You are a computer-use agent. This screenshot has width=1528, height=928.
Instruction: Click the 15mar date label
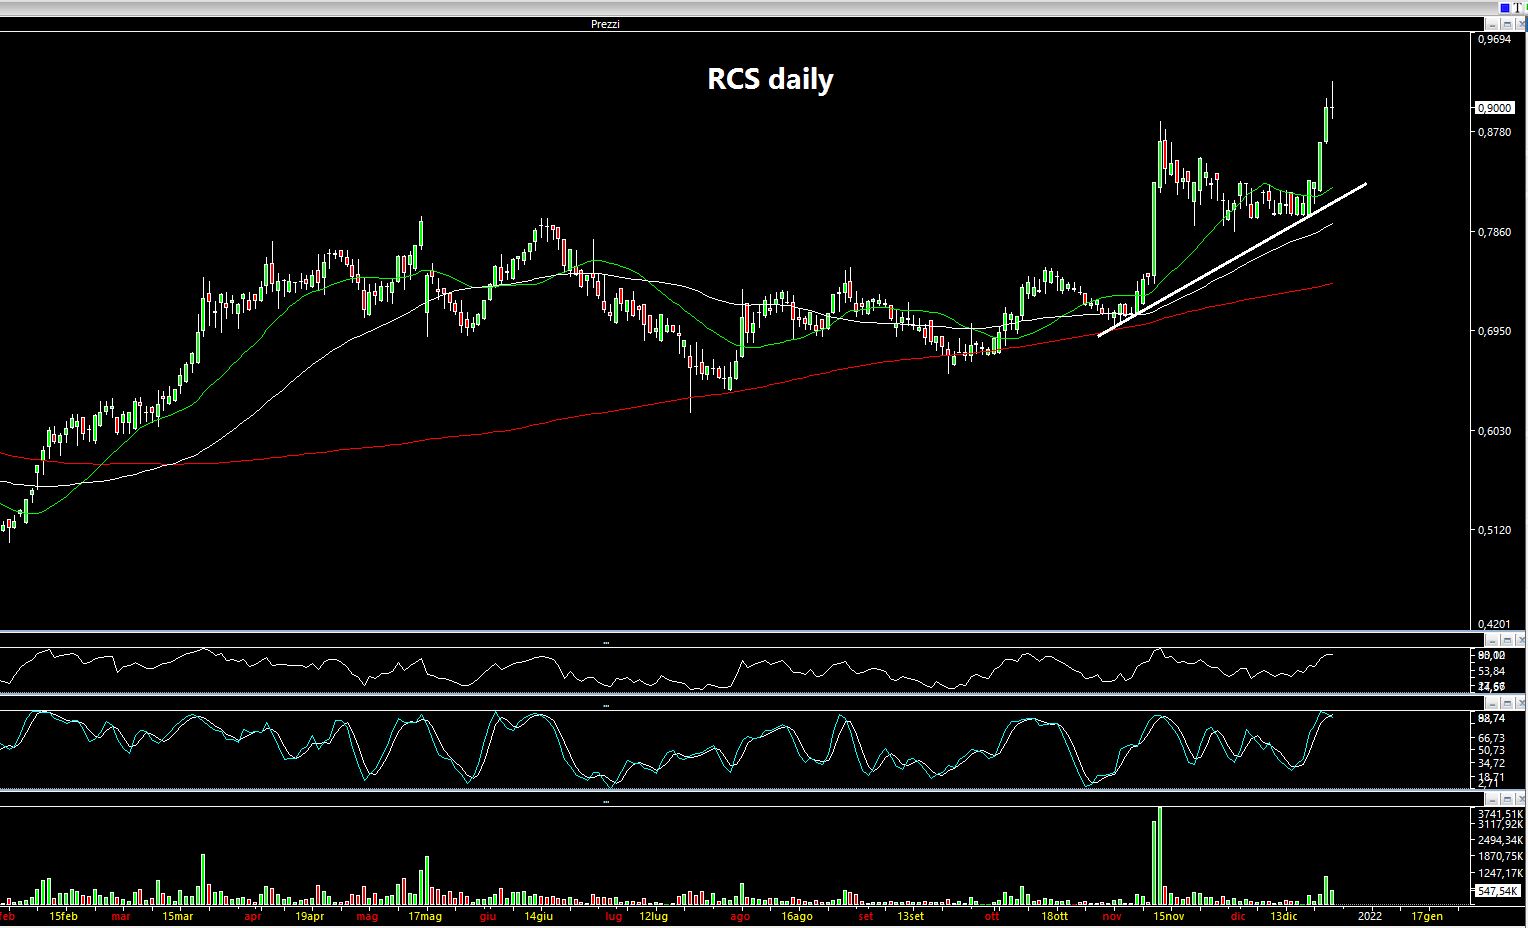point(178,916)
